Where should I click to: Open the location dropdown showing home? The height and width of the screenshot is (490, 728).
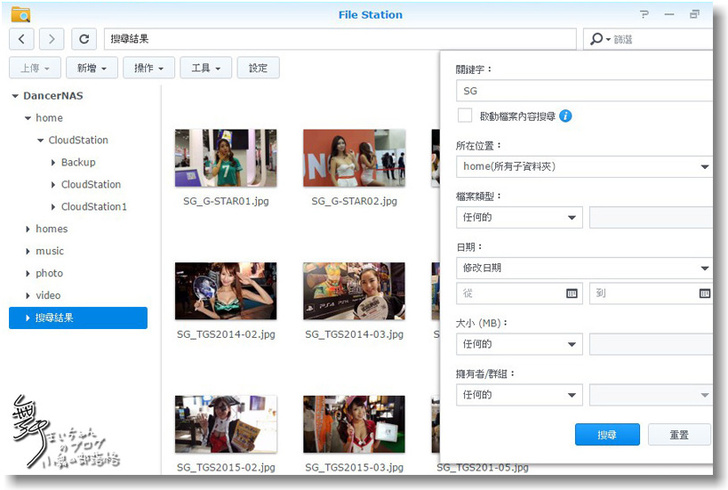pos(584,166)
